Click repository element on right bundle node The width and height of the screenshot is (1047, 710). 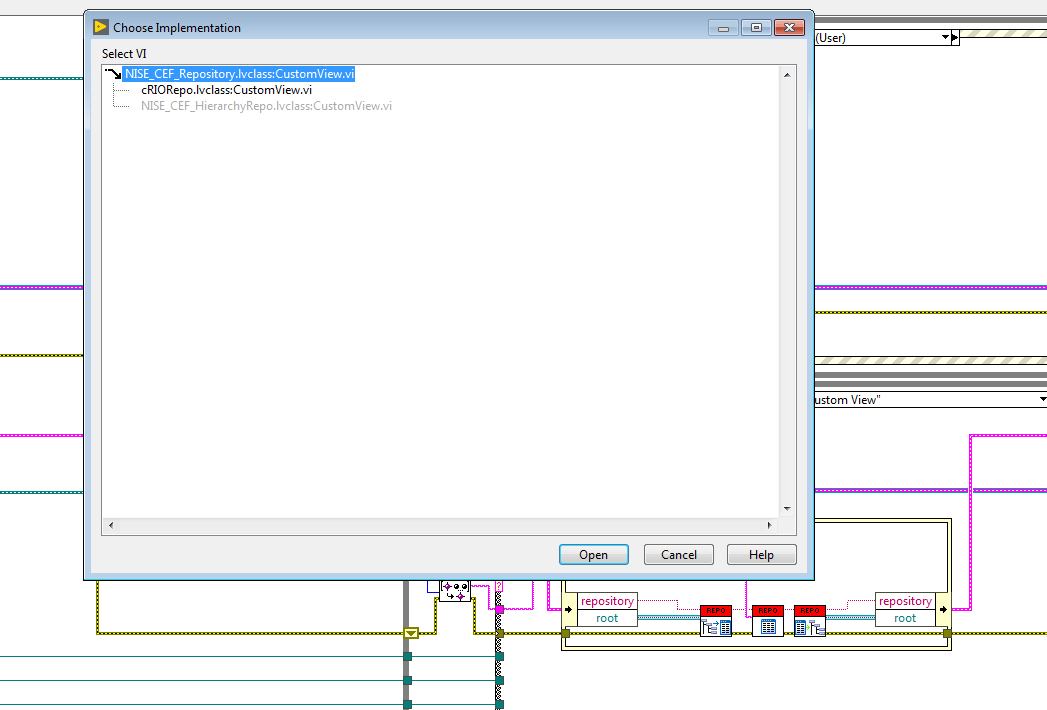pyautogui.click(x=905, y=601)
